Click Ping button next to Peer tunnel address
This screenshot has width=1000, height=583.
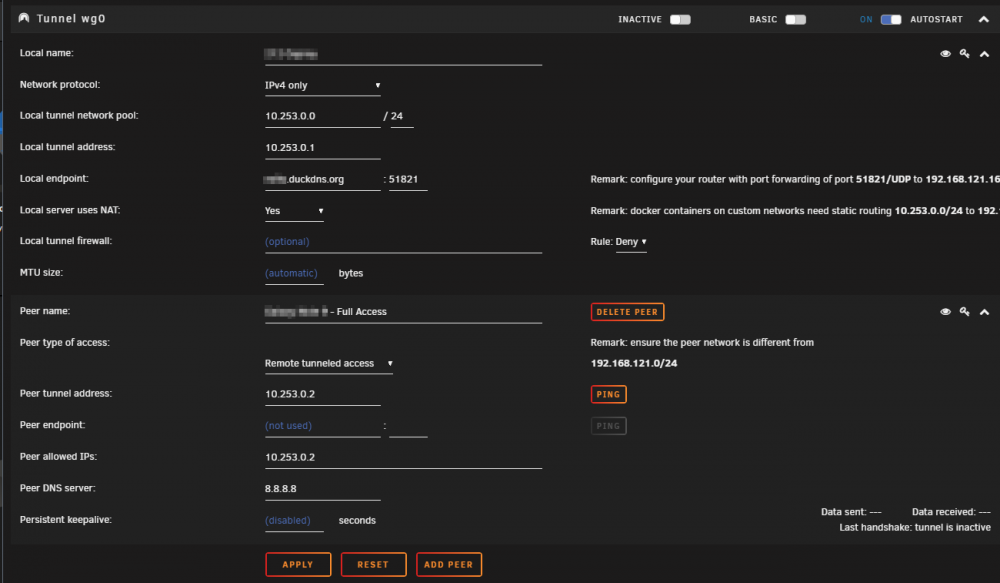pyautogui.click(x=608, y=395)
